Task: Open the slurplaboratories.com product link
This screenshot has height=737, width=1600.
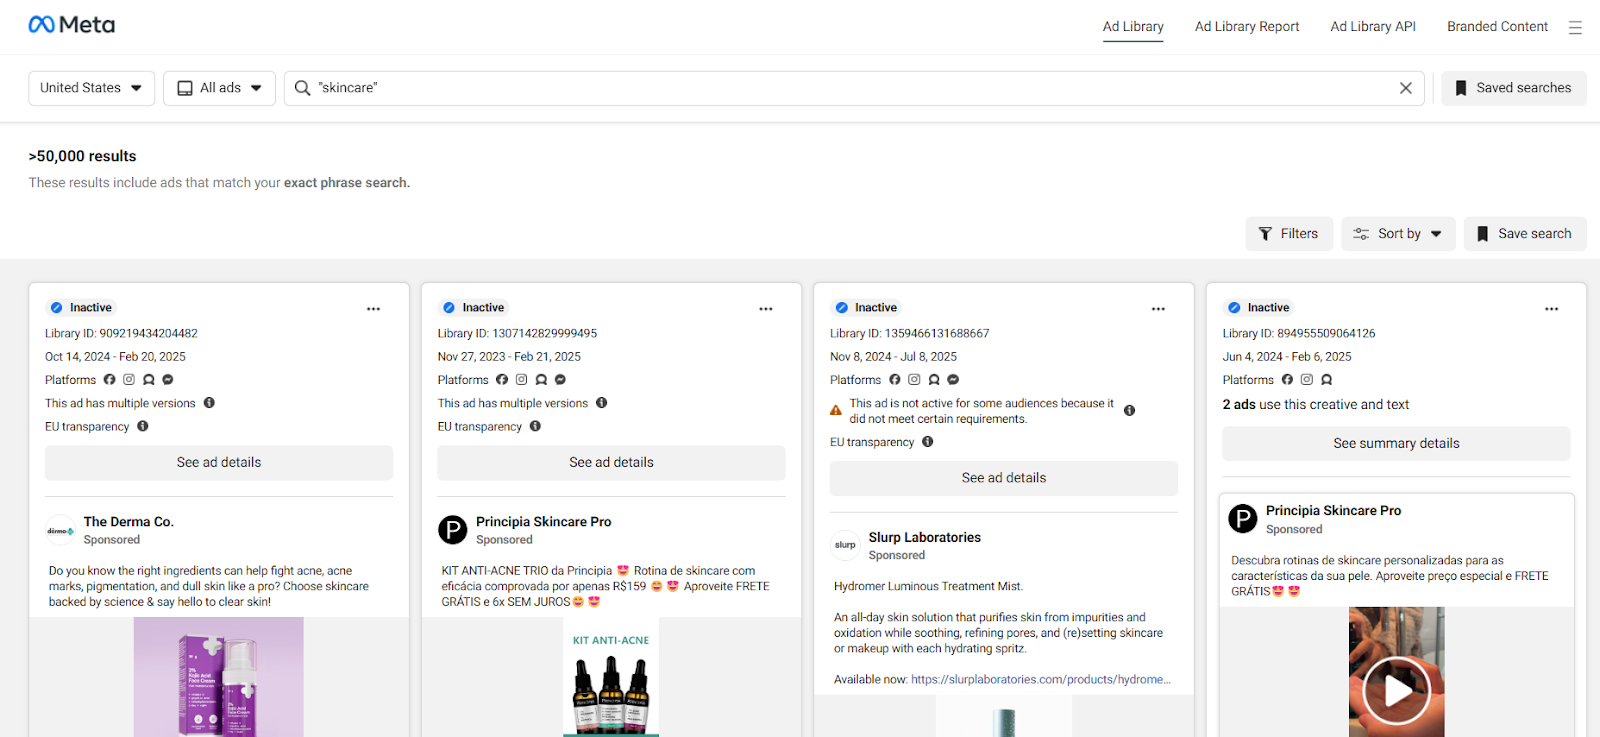Action: coord(1040,680)
